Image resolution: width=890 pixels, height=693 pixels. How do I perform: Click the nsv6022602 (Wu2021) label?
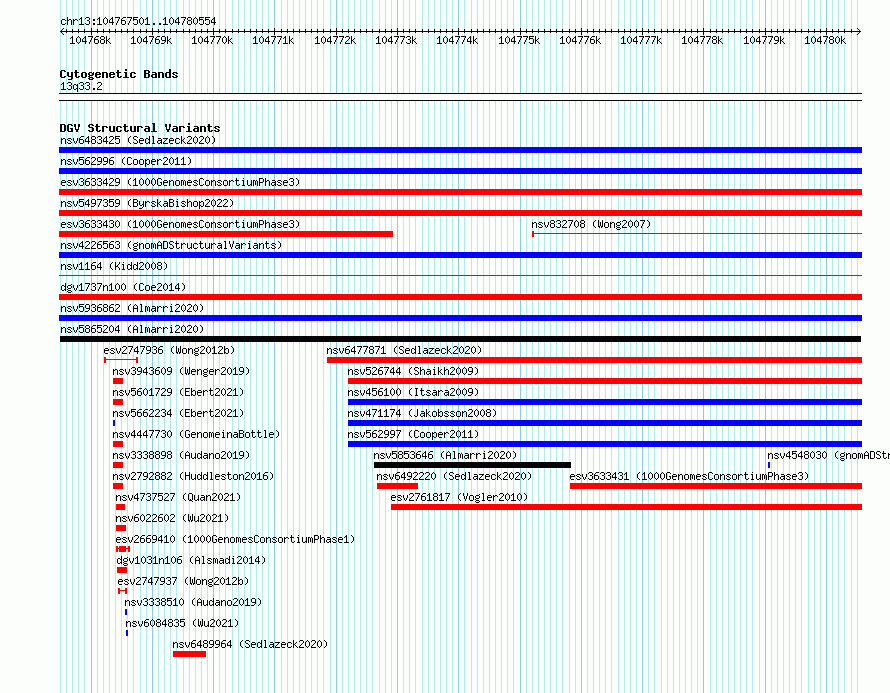[x=172, y=518]
